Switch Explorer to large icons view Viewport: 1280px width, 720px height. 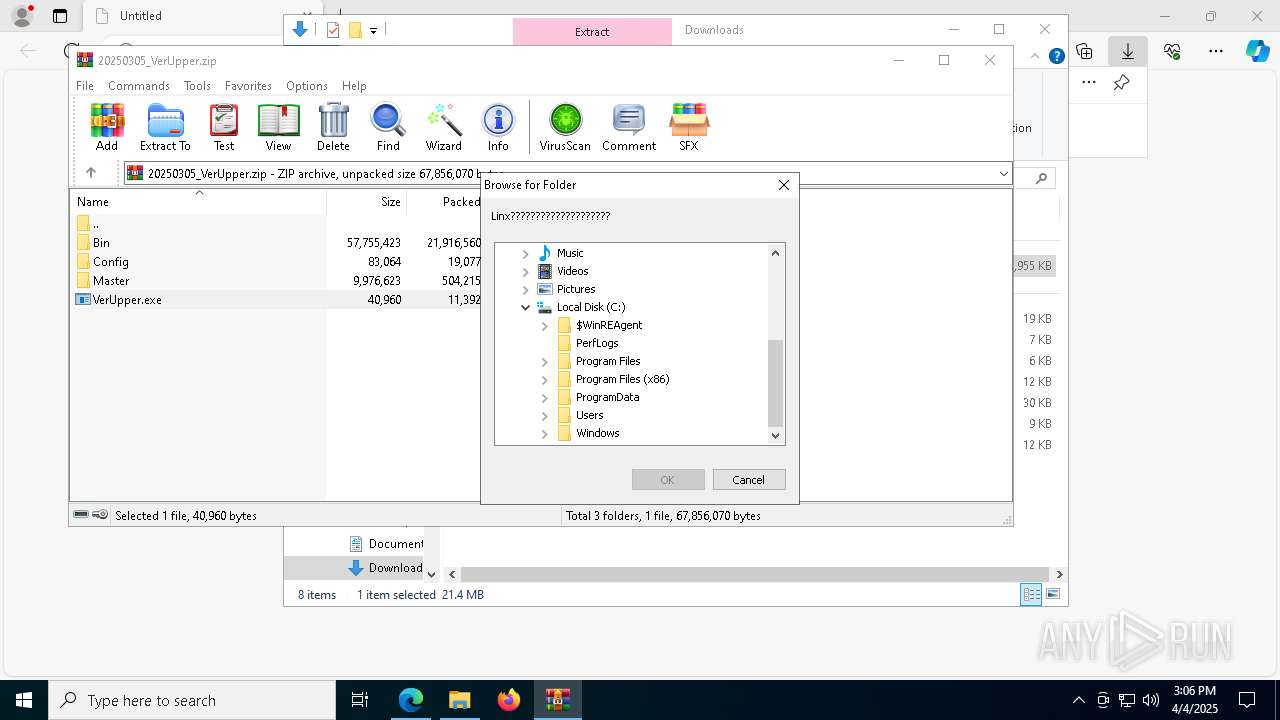(1053, 595)
